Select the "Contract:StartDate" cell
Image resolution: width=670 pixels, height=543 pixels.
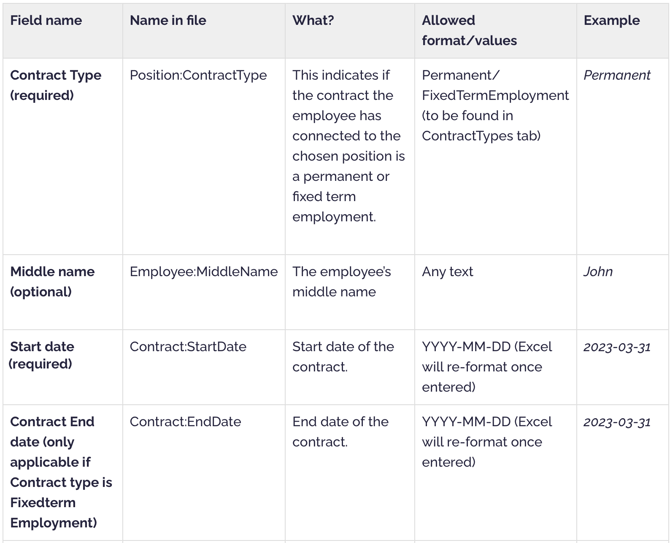(x=188, y=347)
